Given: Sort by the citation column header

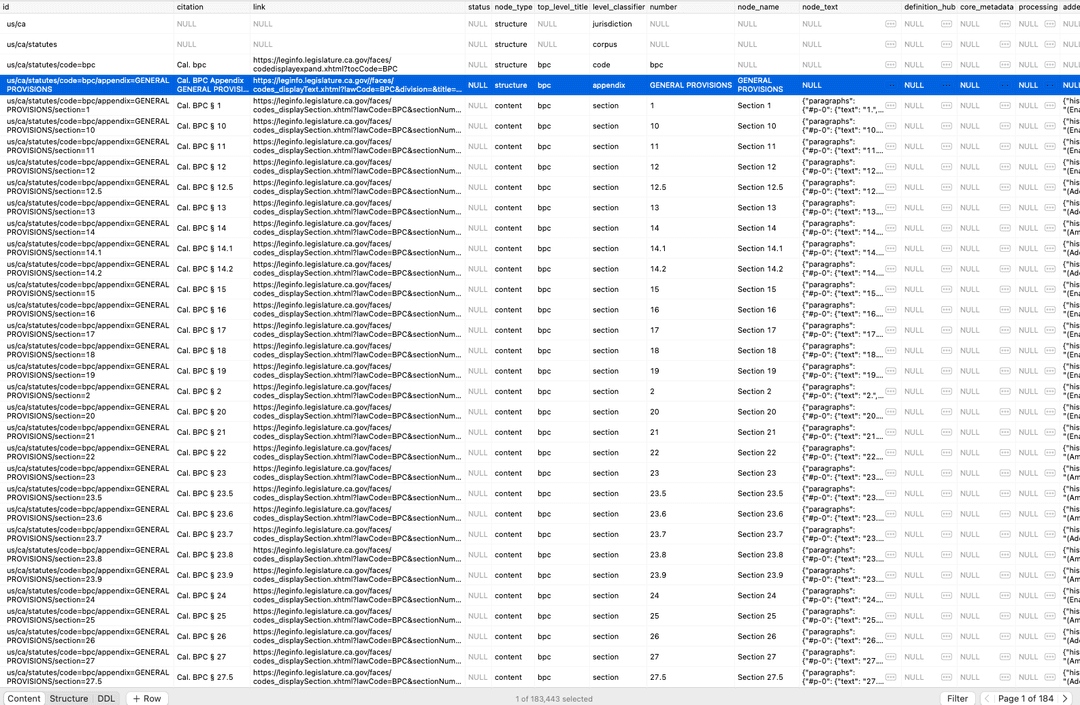Looking at the screenshot, I should pyautogui.click(x=190, y=7).
